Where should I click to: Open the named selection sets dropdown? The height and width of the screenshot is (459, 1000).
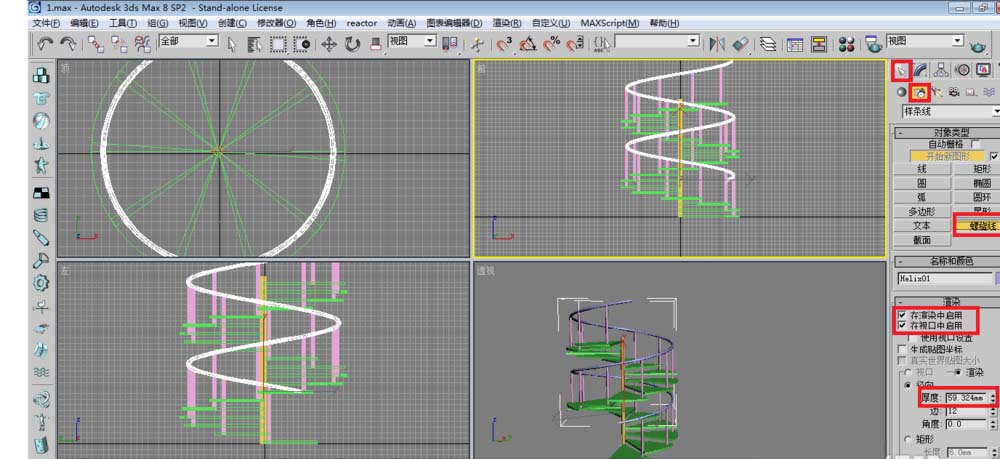(657, 41)
